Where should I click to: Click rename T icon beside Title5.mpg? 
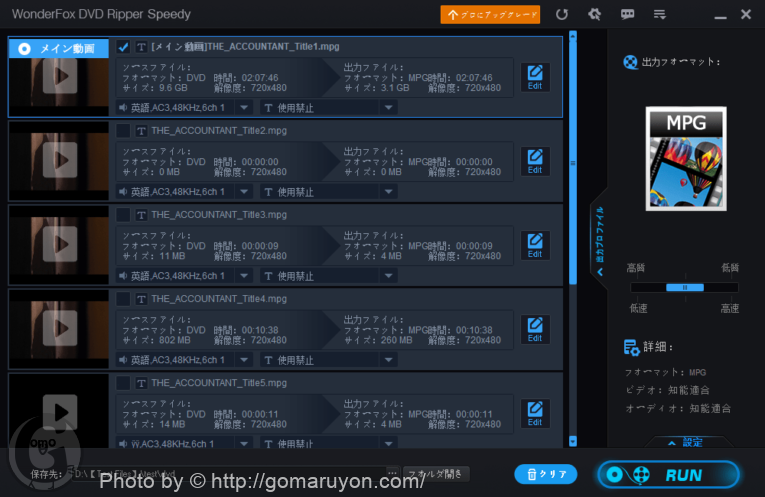point(141,383)
